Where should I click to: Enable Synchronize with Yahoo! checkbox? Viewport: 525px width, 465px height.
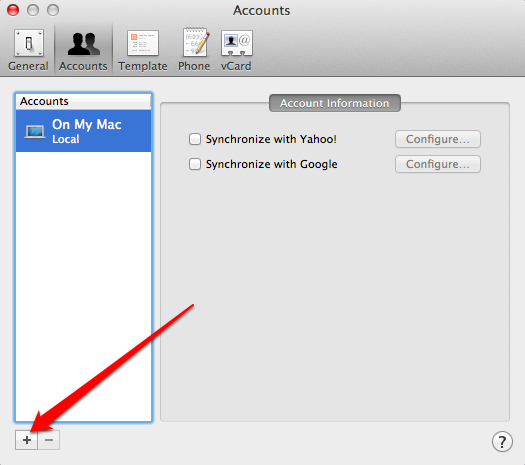coord(195,139)
